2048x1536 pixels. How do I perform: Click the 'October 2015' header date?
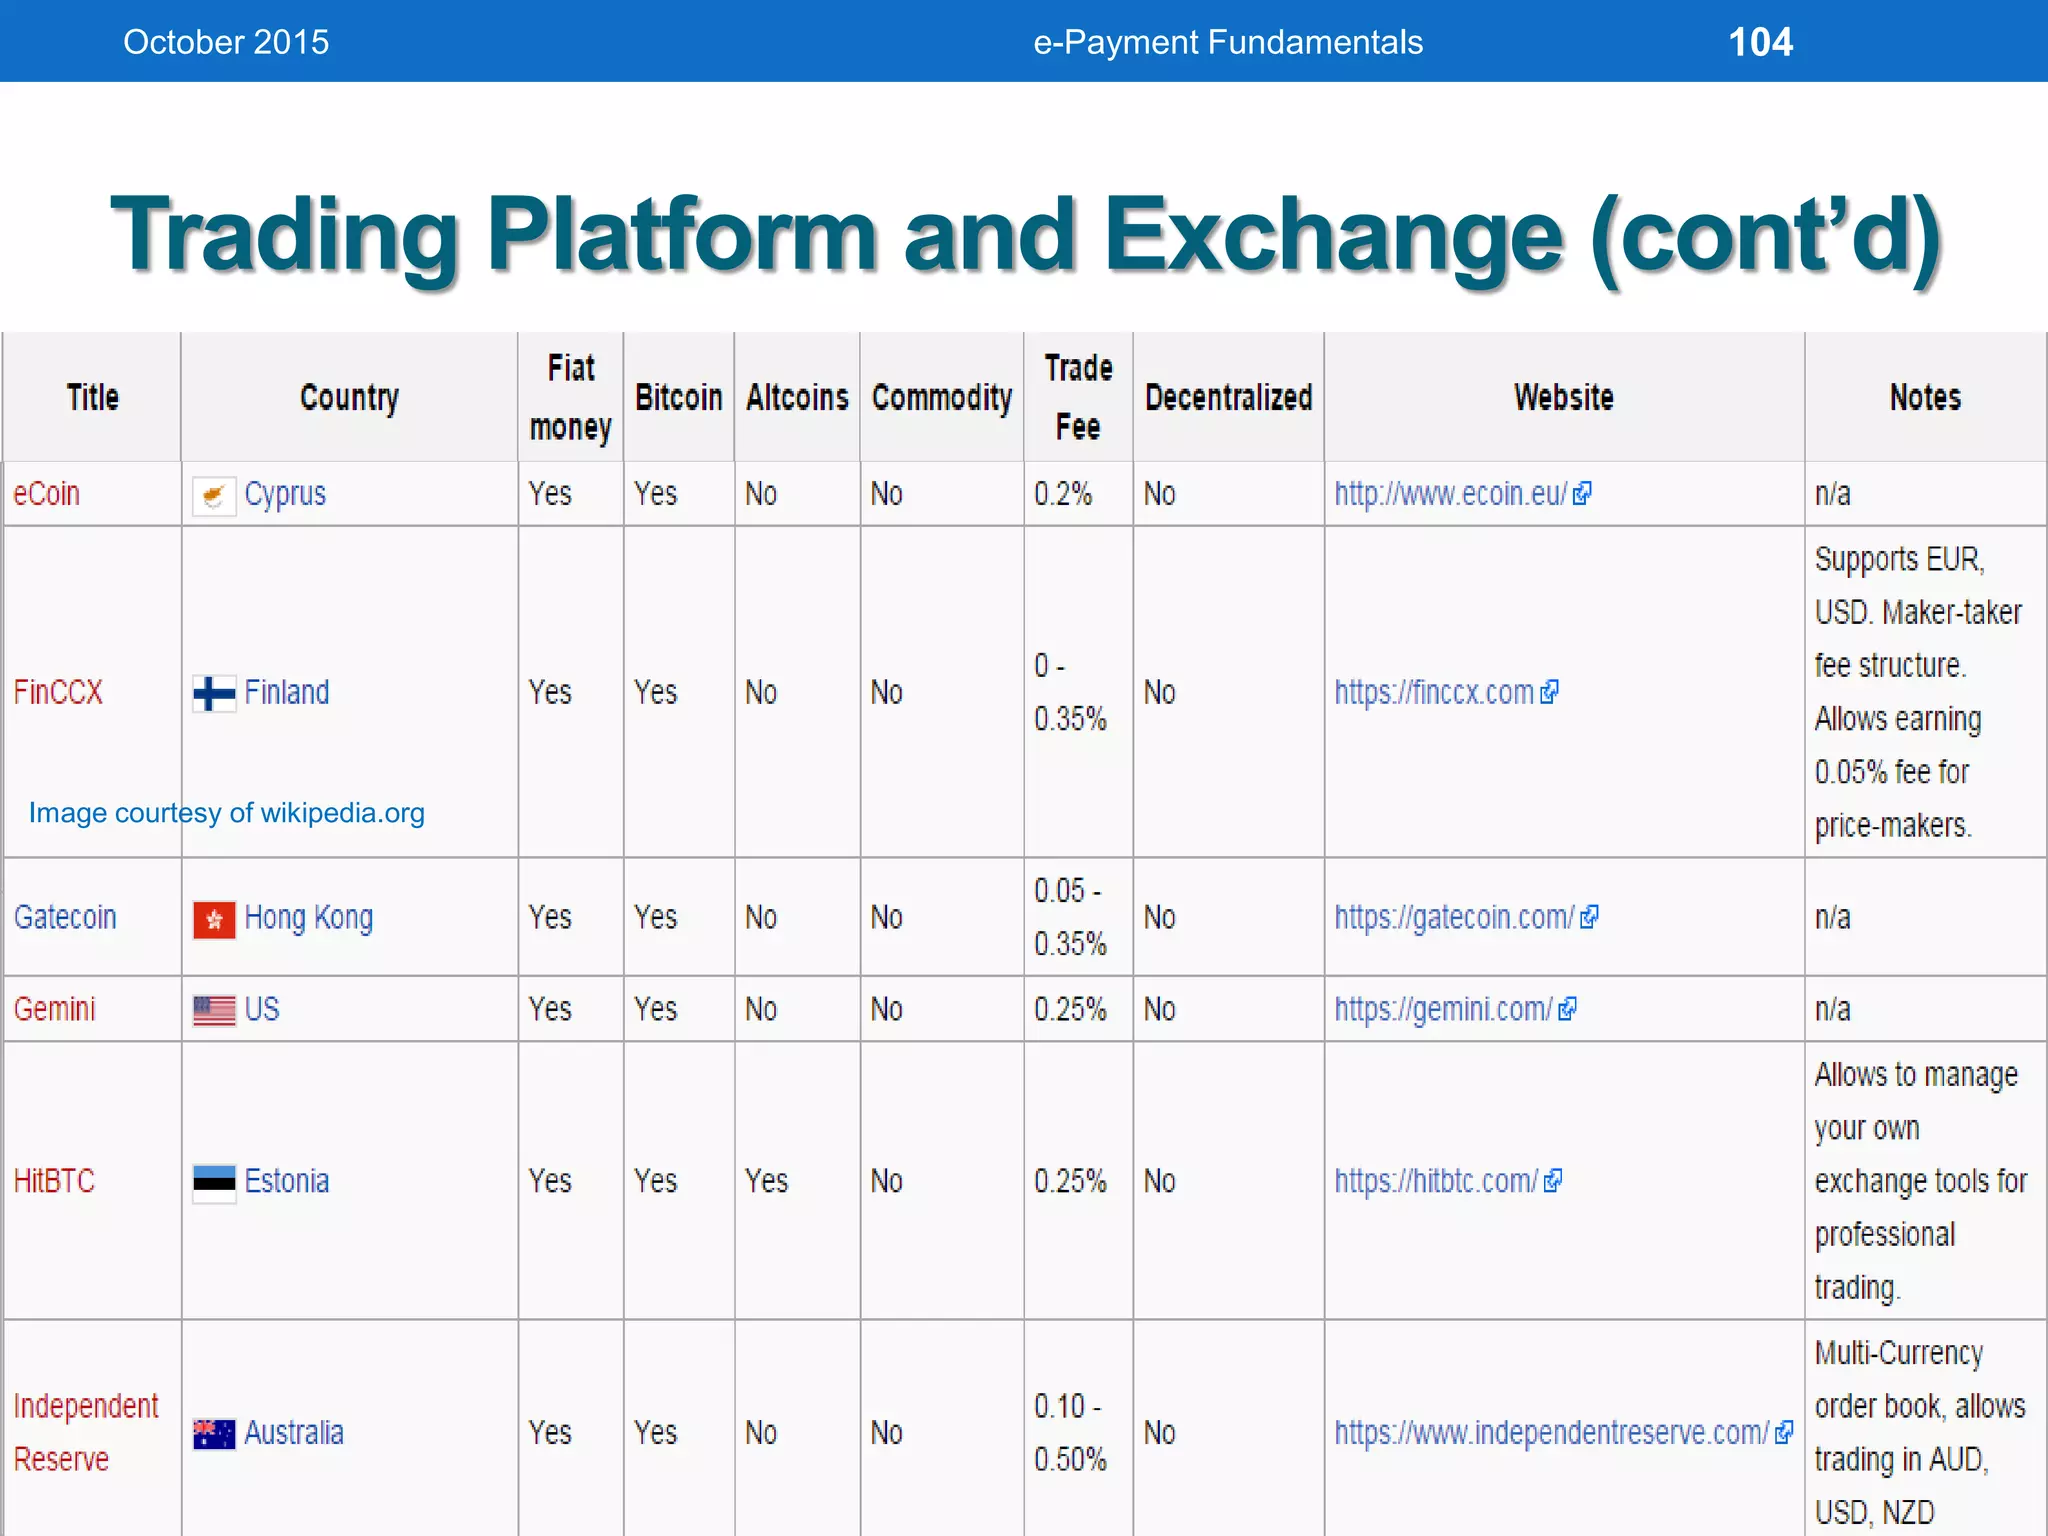click(x=226, y=42)
